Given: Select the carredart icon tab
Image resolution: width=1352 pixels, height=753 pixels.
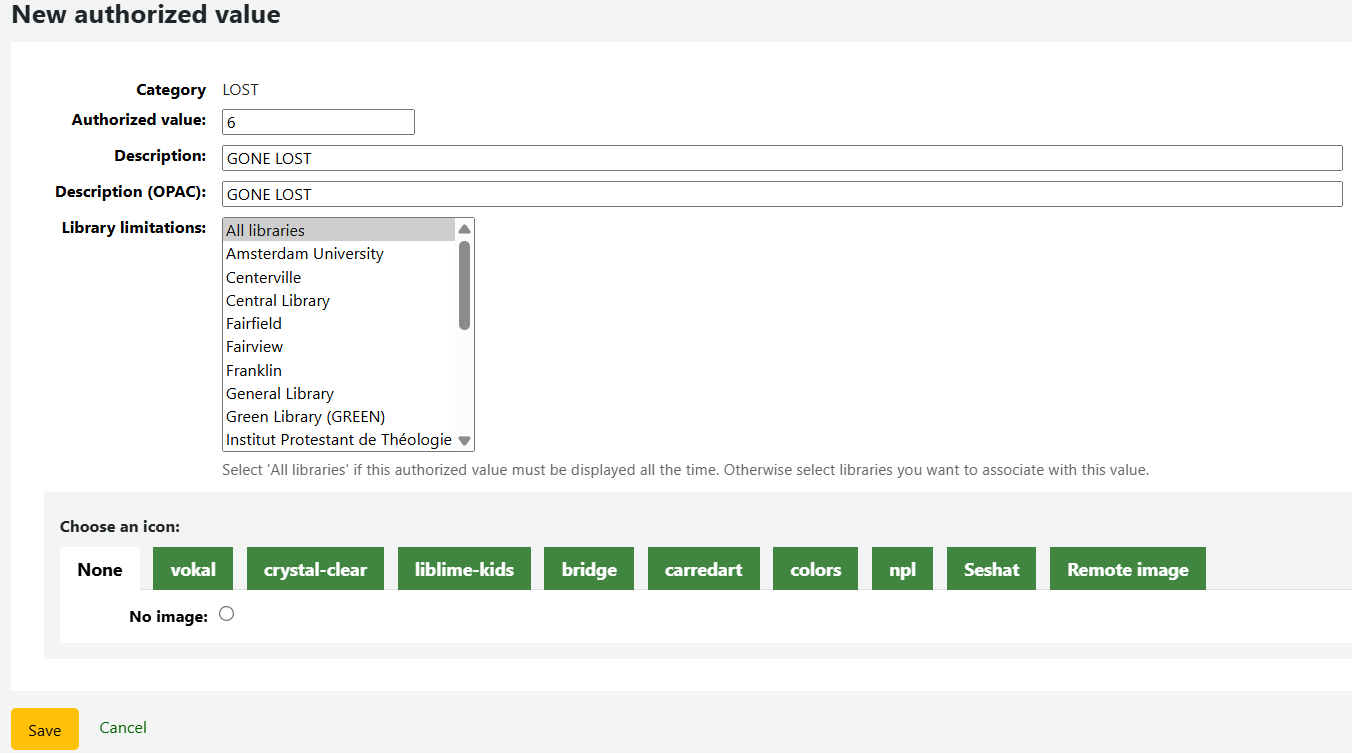Looking at the screenshot, I should [703, 569].
